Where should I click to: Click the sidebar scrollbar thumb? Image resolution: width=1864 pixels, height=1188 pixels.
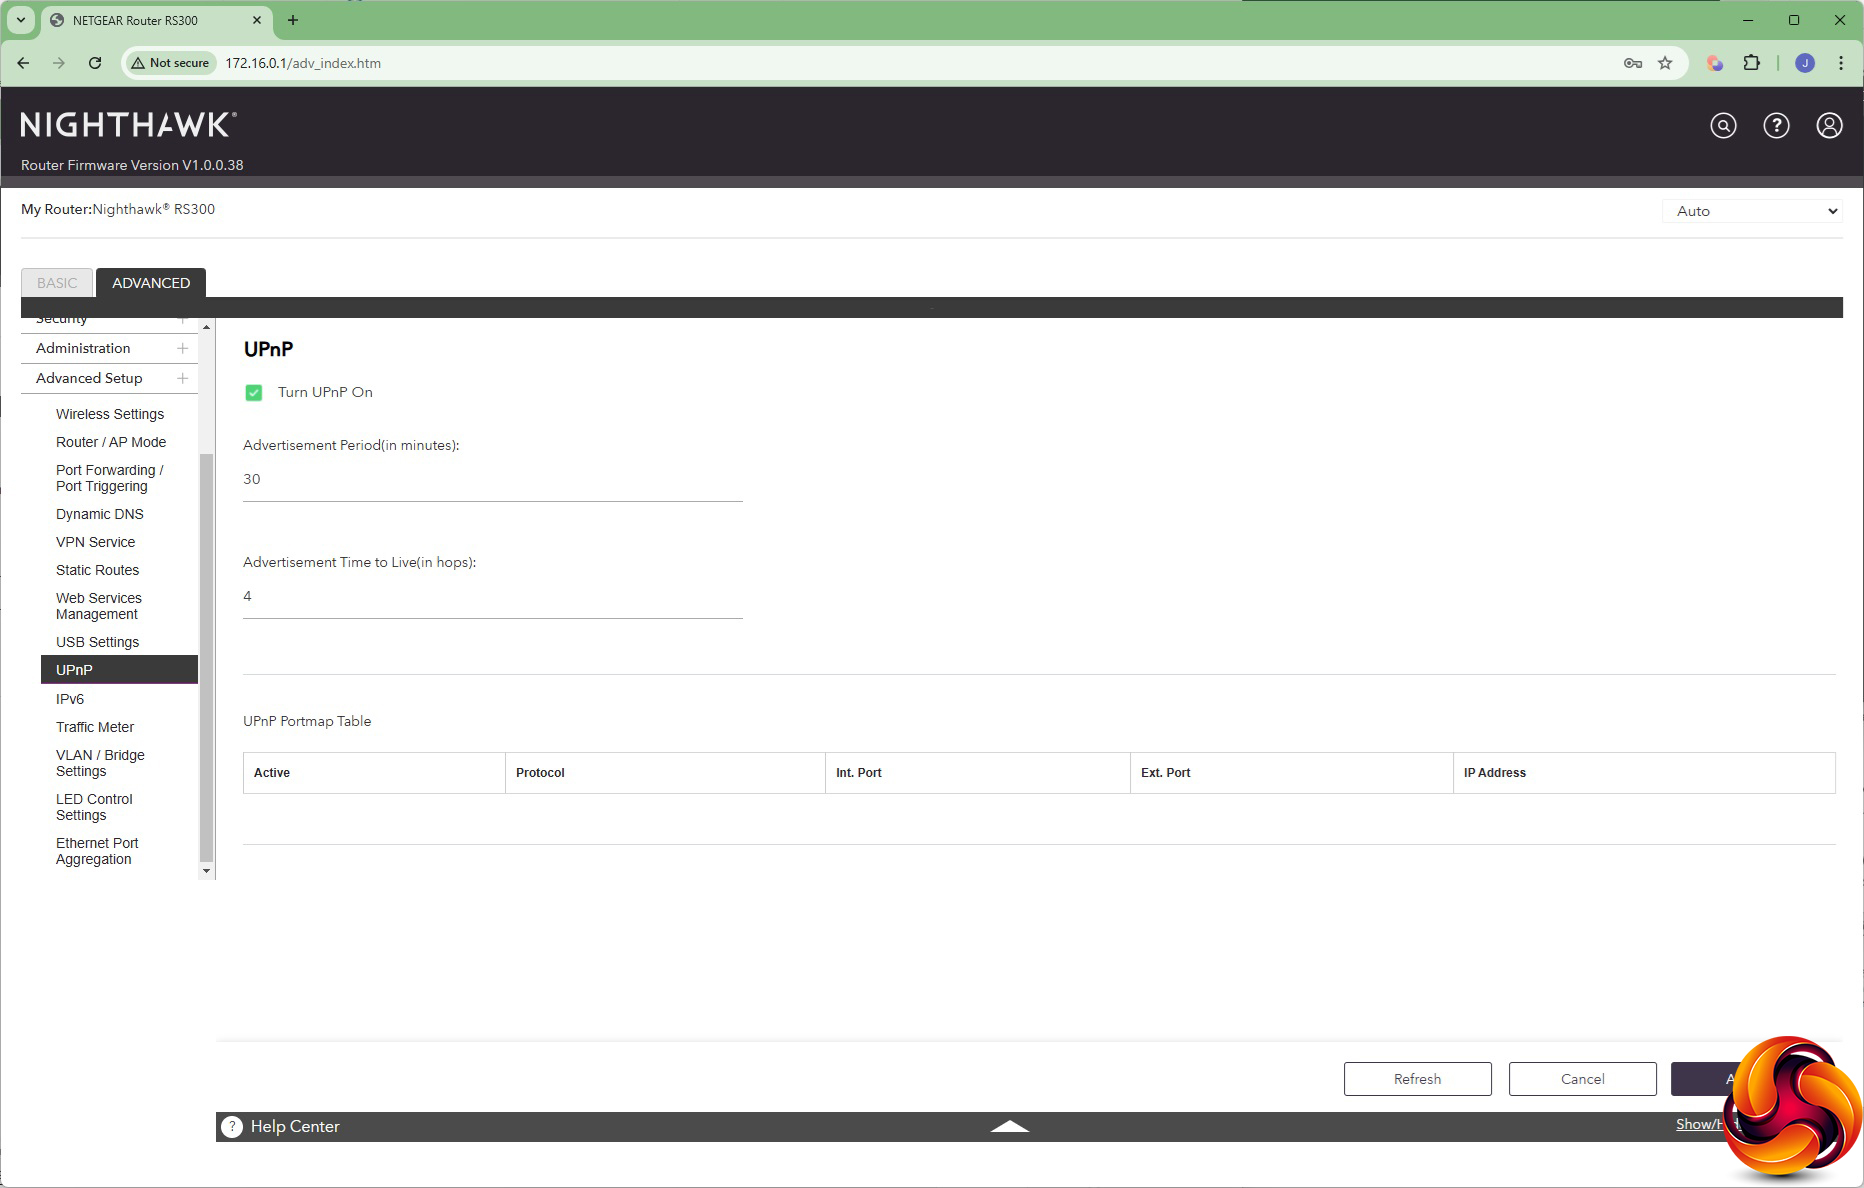[x=206, y=657]
